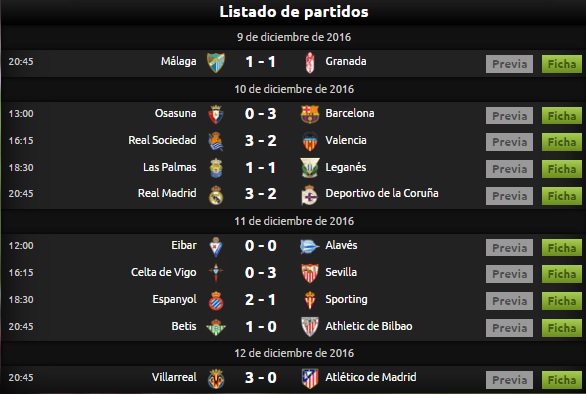Image resolution: width=586 pixels, height=394 pixels.
Task: Open Previa for Villarreal vs Atlético de Madrid
Action: [x=509, y=380]
